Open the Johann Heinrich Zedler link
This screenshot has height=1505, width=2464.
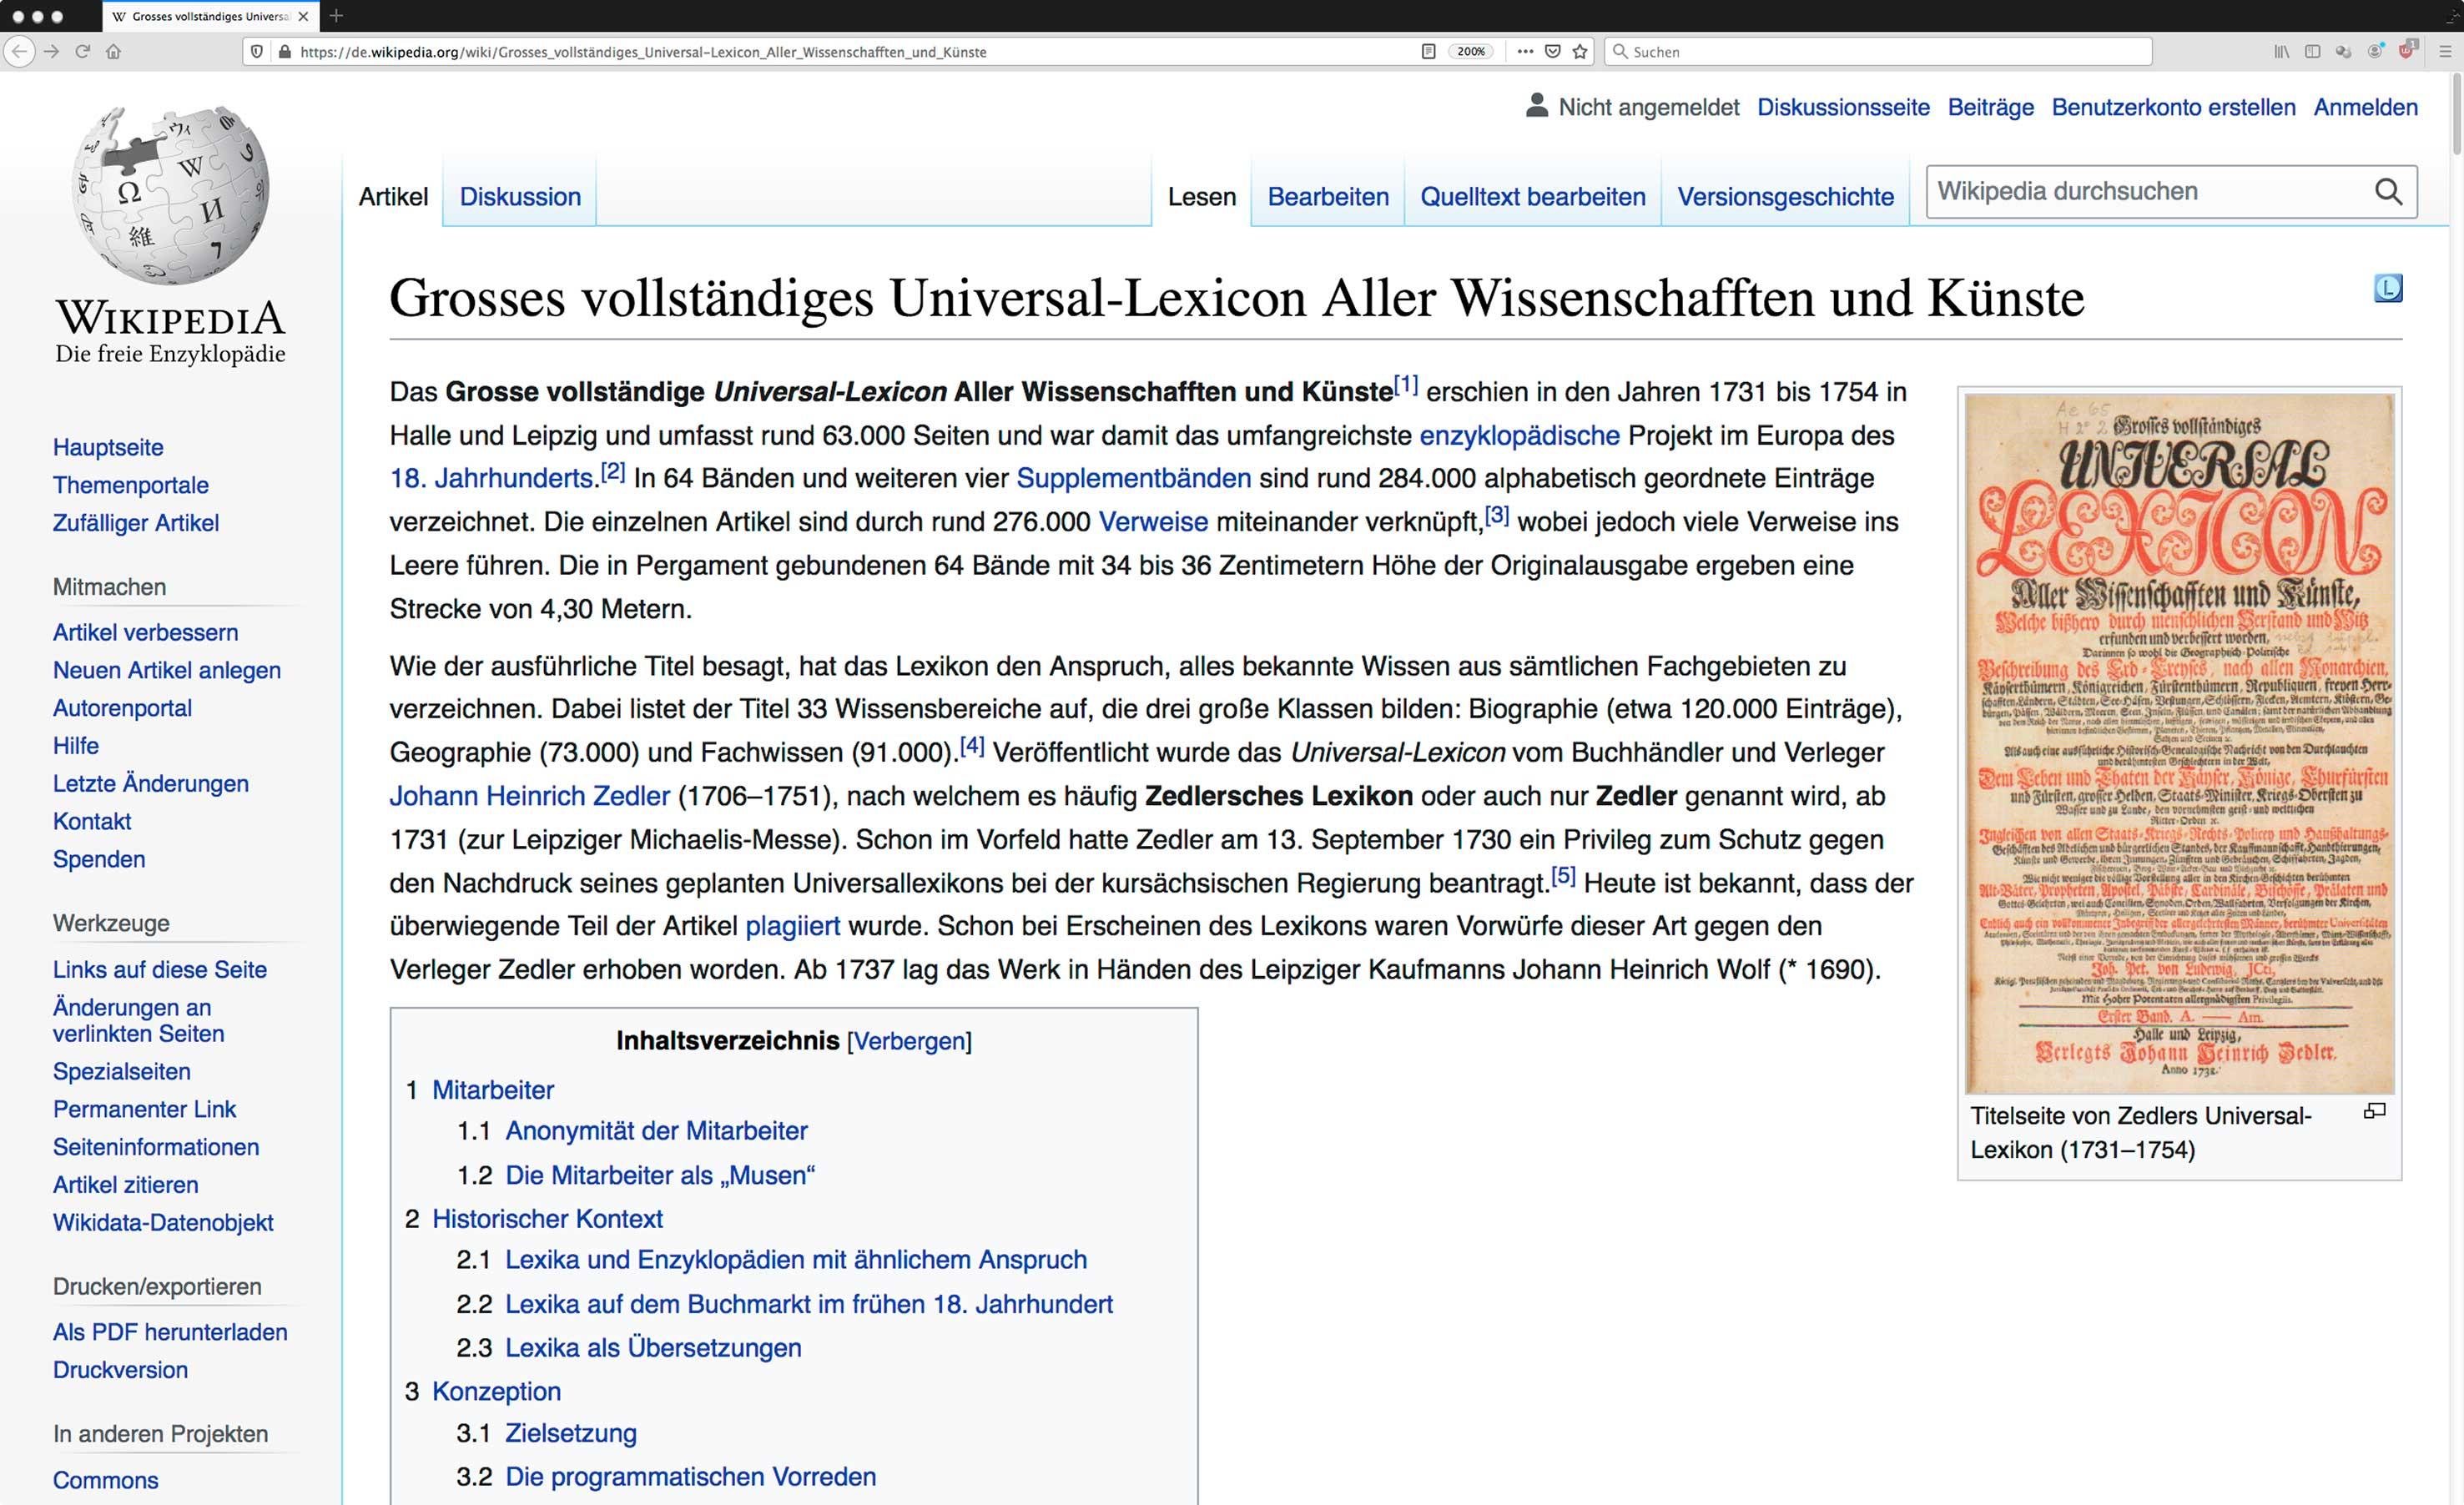[x=529, y=796]
